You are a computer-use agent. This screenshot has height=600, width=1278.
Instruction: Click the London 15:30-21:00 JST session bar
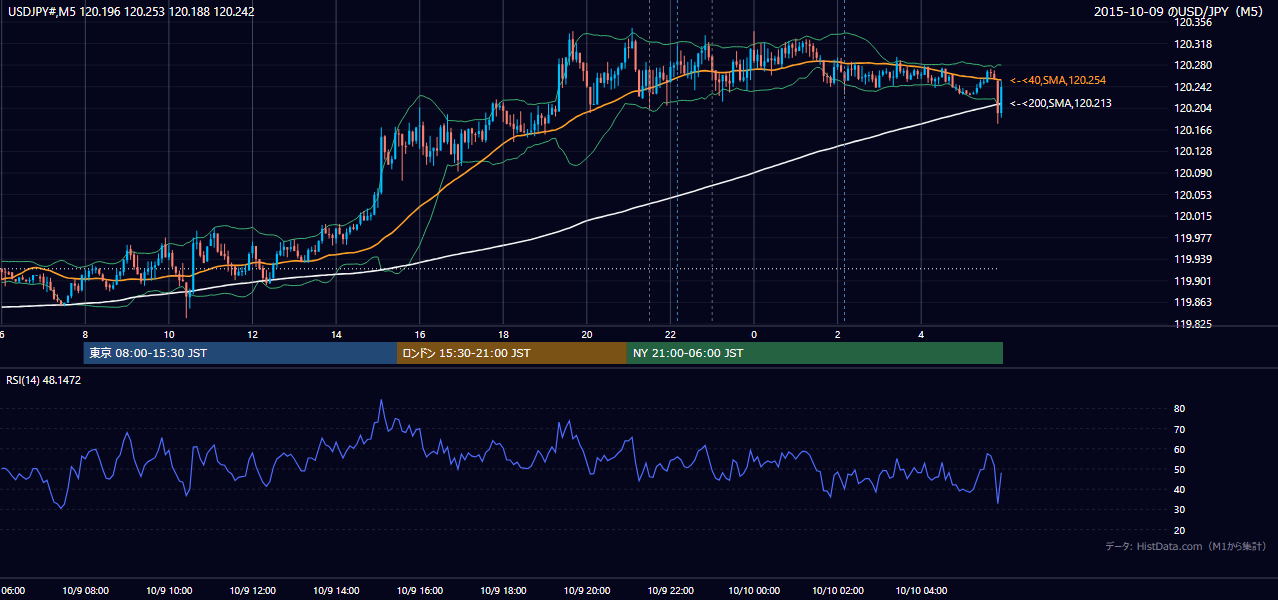(512, 353)
